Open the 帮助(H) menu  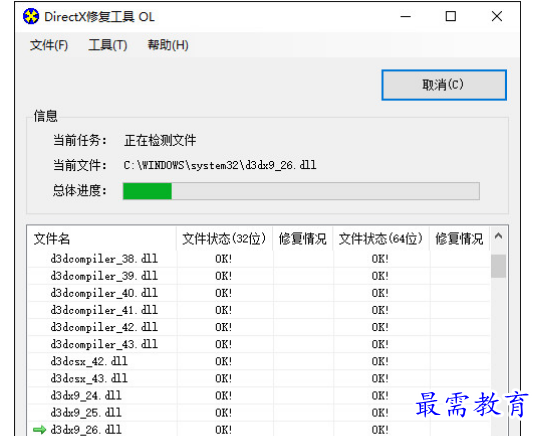pos(168,45)
